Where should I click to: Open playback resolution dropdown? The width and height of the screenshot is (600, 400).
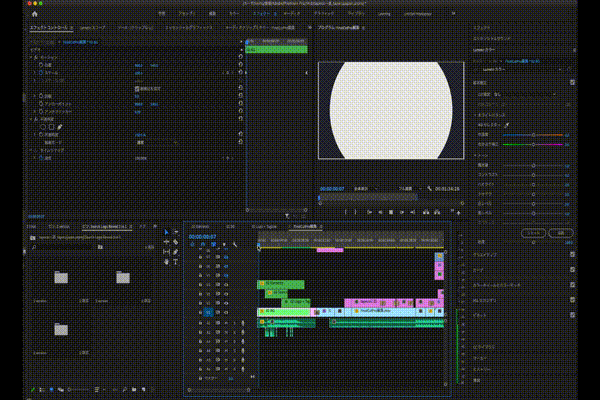click(x=409, y=189)
